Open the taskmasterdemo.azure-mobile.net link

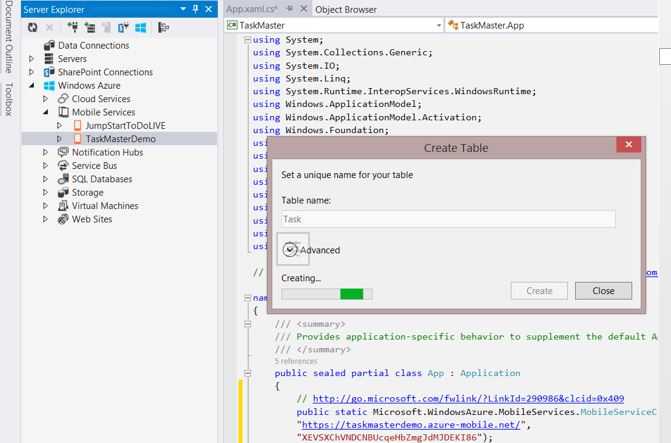pyautogui.click(x=411, y=425)
